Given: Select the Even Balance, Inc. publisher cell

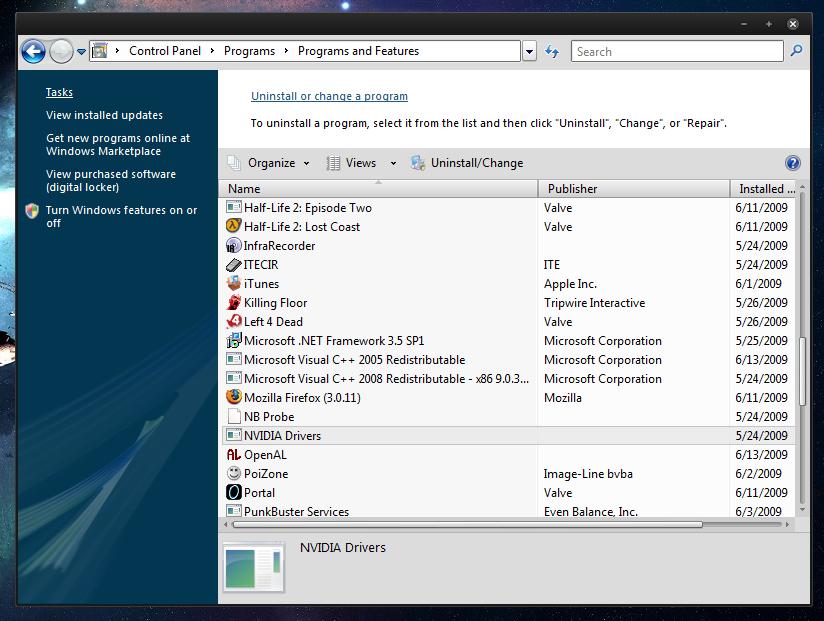Looking at the screenshot, I should 591,511.
